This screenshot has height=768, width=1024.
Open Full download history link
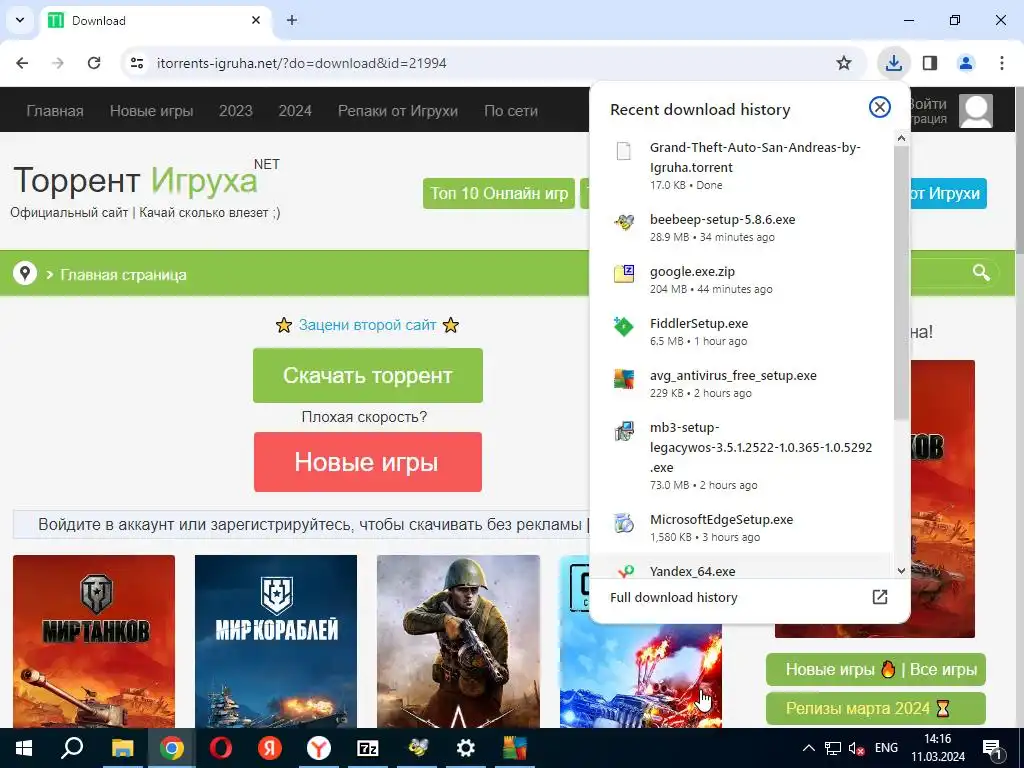pos(673,598)
